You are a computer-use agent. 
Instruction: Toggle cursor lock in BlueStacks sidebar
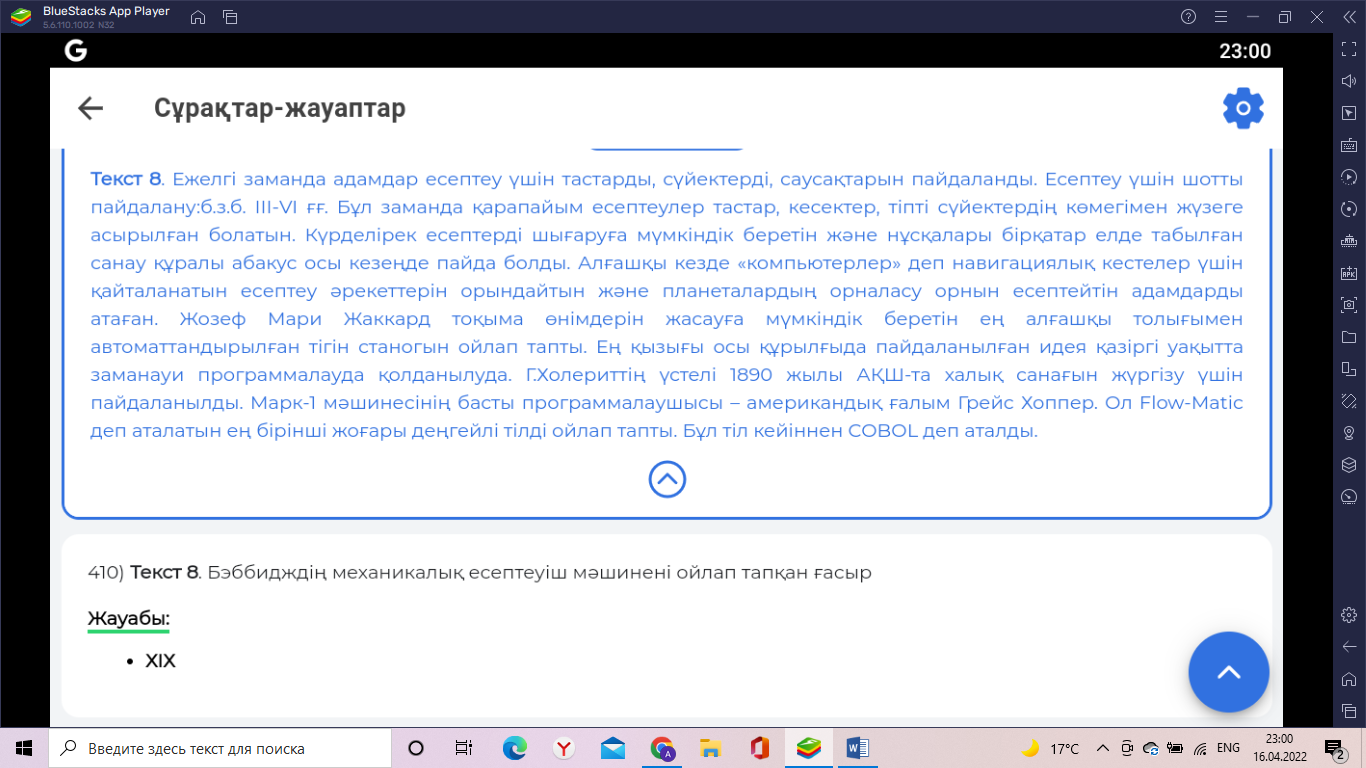(1348, 112)
